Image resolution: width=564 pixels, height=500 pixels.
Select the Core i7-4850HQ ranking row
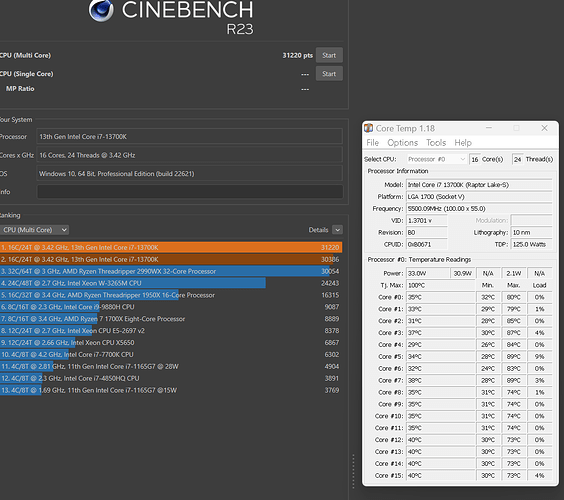(171, 378)
